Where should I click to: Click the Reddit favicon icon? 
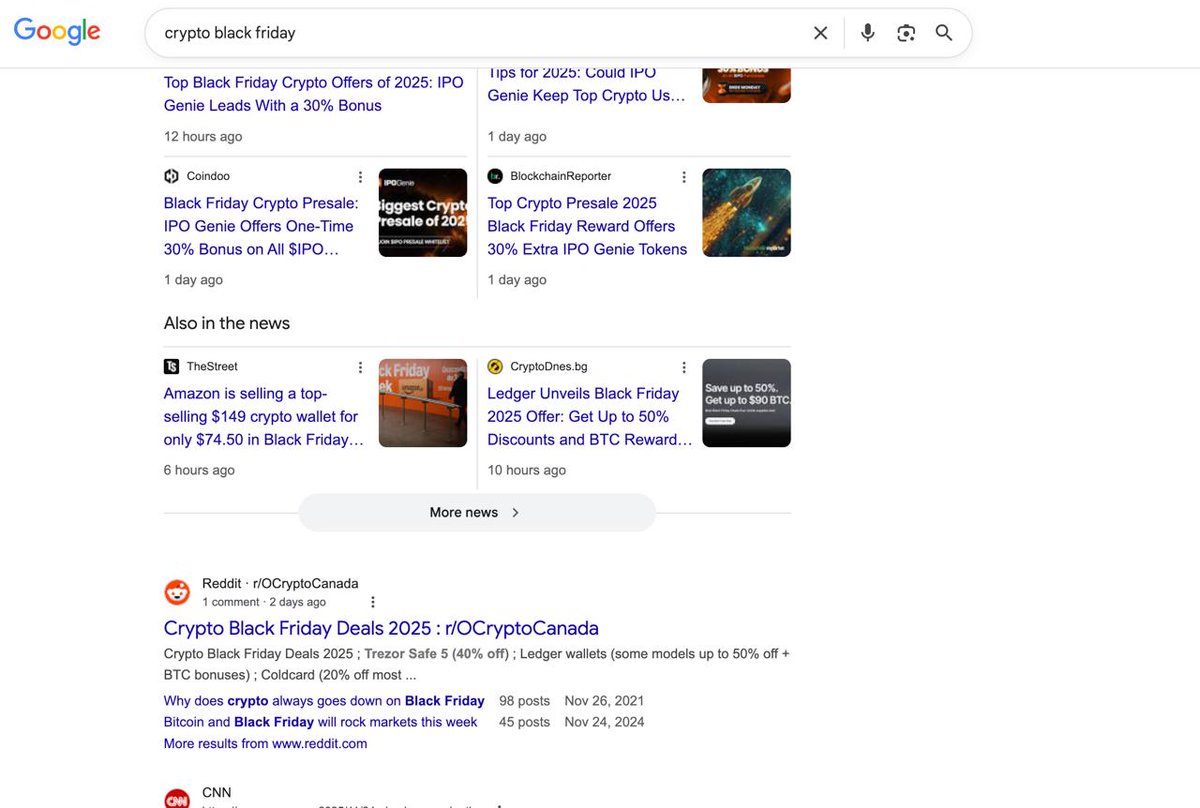coord(177,592)
